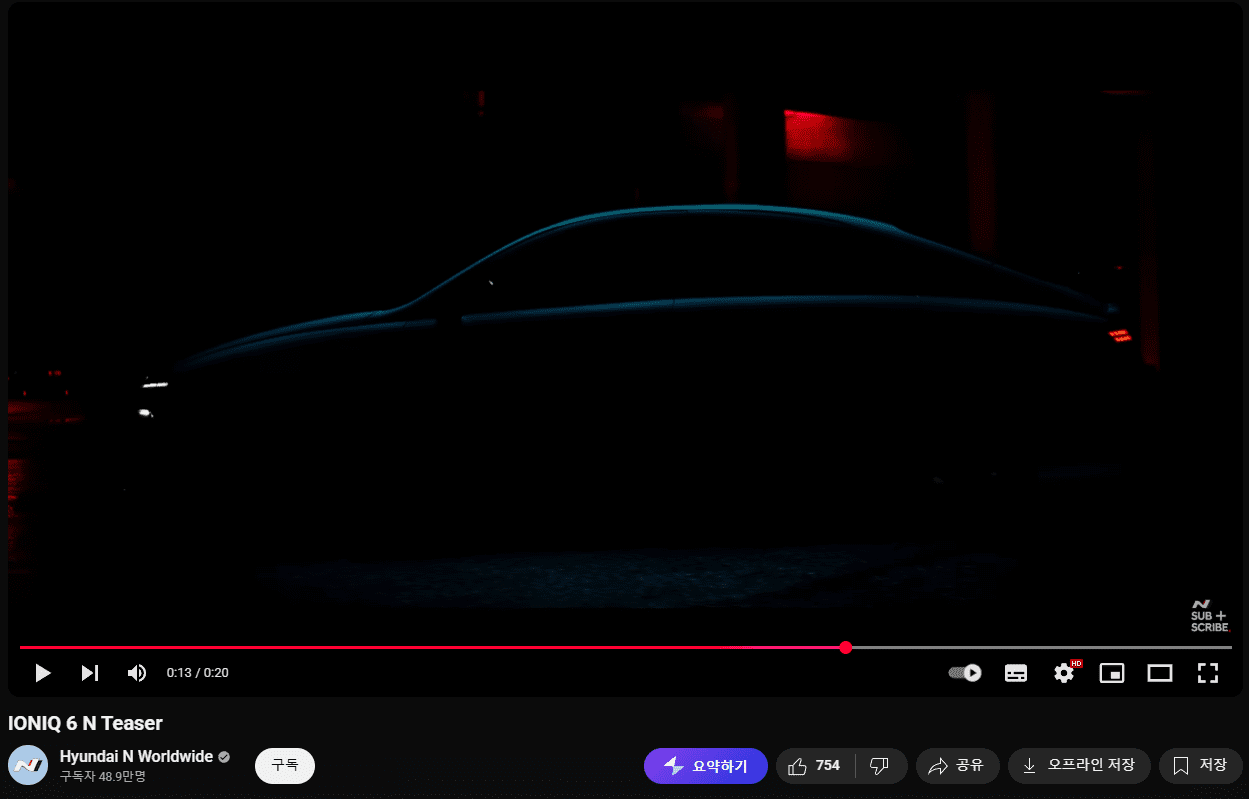Open the video settings gear
The image size is (1249, 799).
click(x=1064, y=673)
